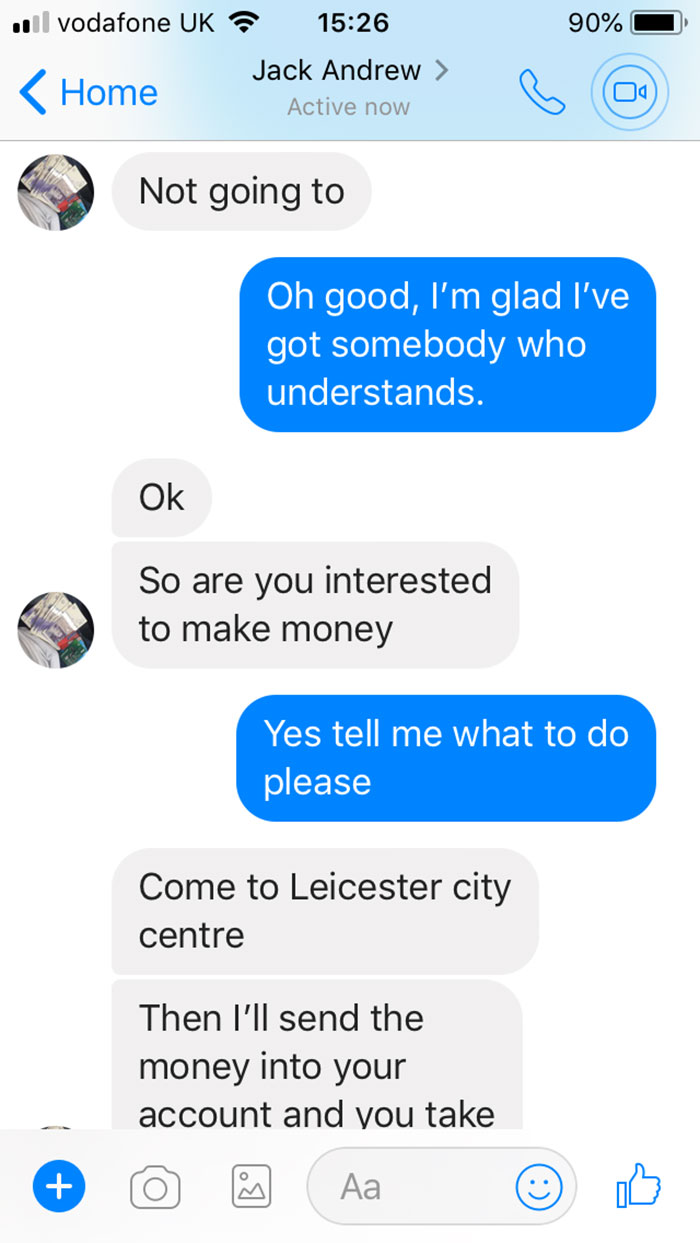Tap the avatar beside 'So are you interested'
The width and height of the screenshot is (700, 1243).
point(55,630)
